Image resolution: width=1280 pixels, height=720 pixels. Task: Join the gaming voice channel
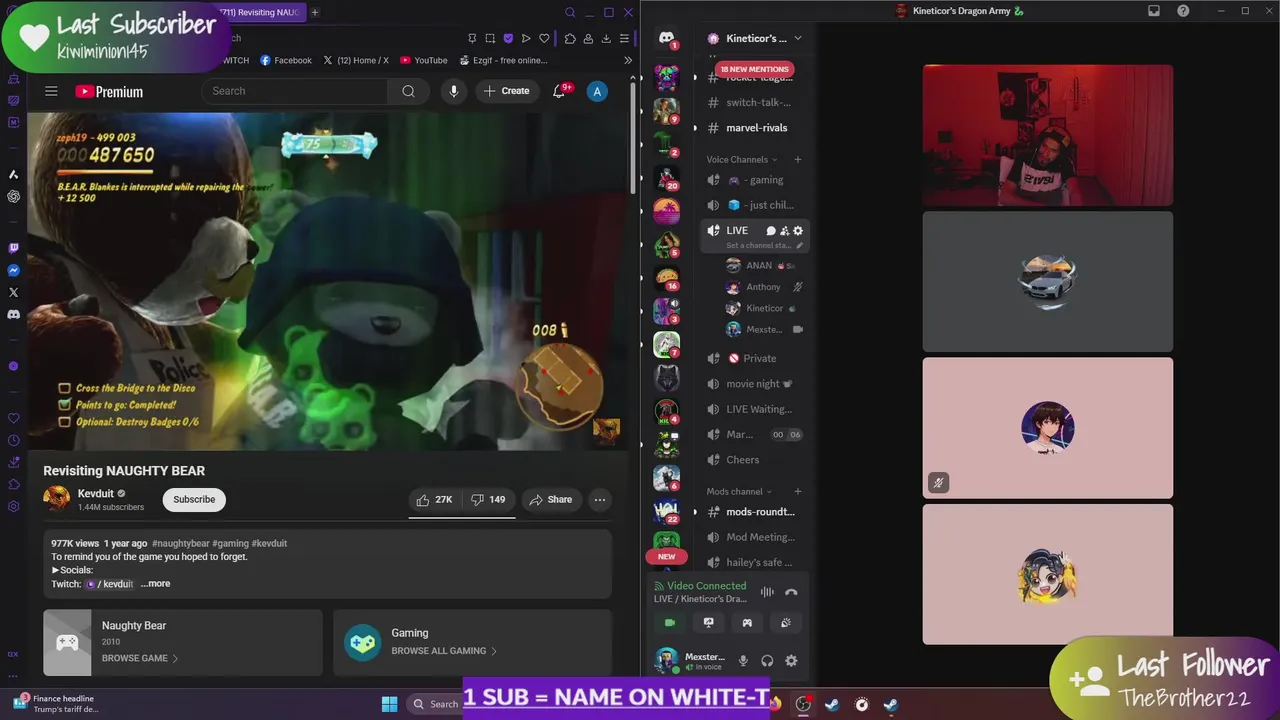tap(755, 180)
